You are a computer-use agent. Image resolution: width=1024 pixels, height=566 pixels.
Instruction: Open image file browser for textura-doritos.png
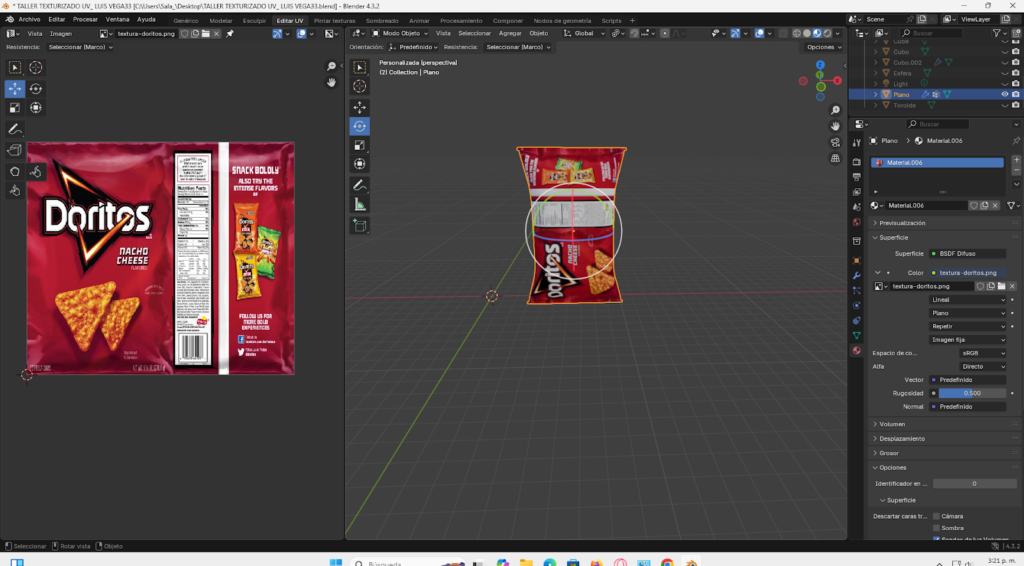point(1001,287)
